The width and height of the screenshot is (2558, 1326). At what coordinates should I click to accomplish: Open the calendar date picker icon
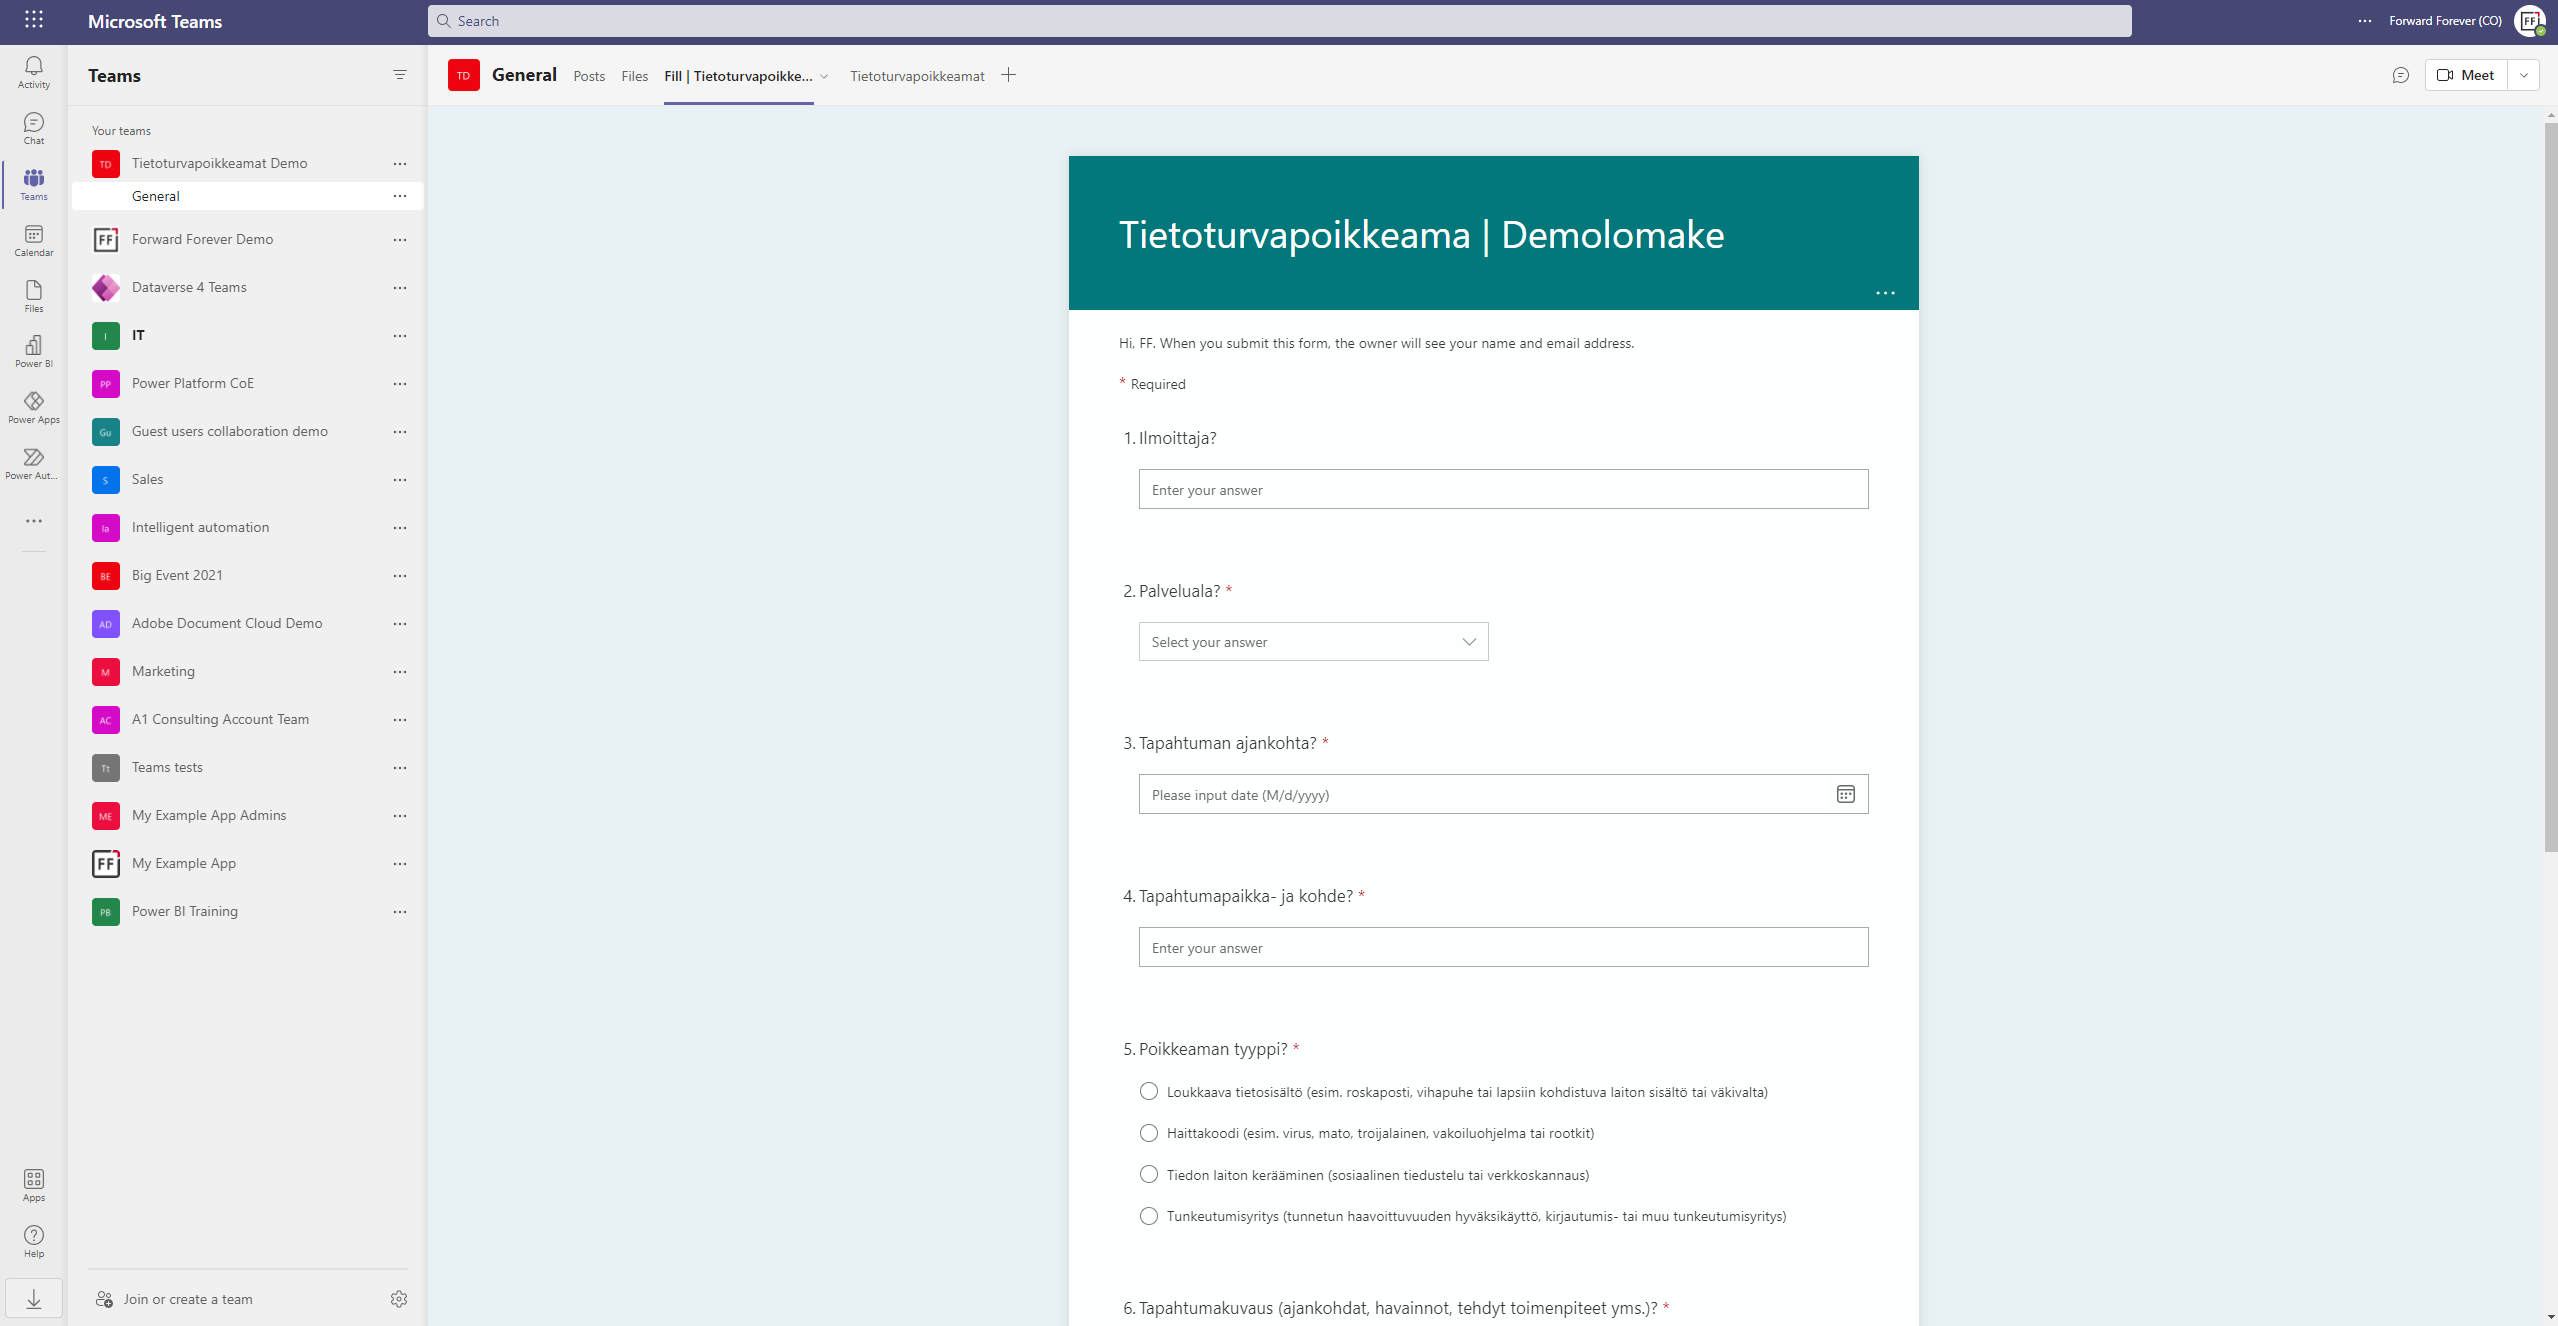1845,794
